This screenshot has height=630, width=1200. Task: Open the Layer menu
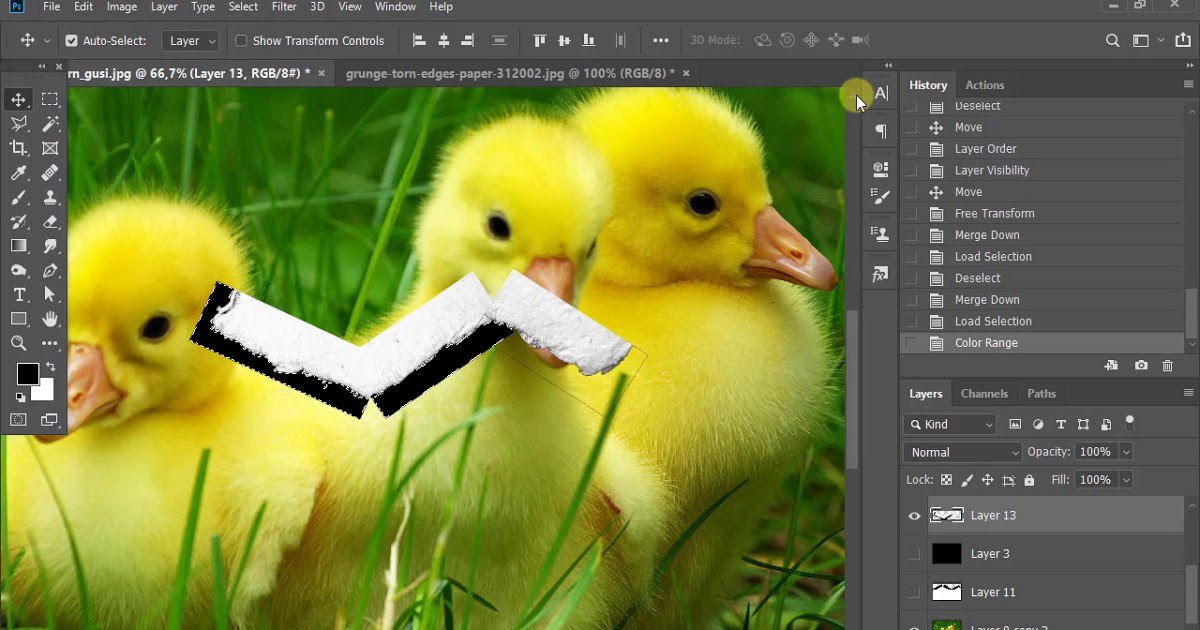(165, 7)
